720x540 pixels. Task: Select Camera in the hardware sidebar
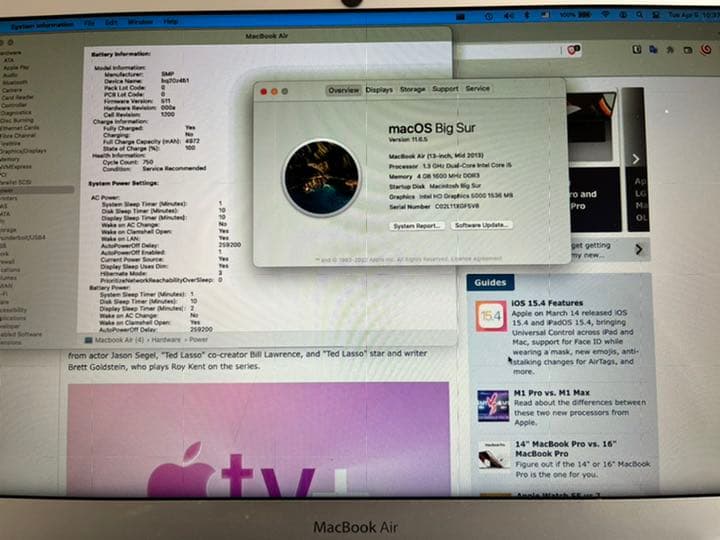[12, 90]
